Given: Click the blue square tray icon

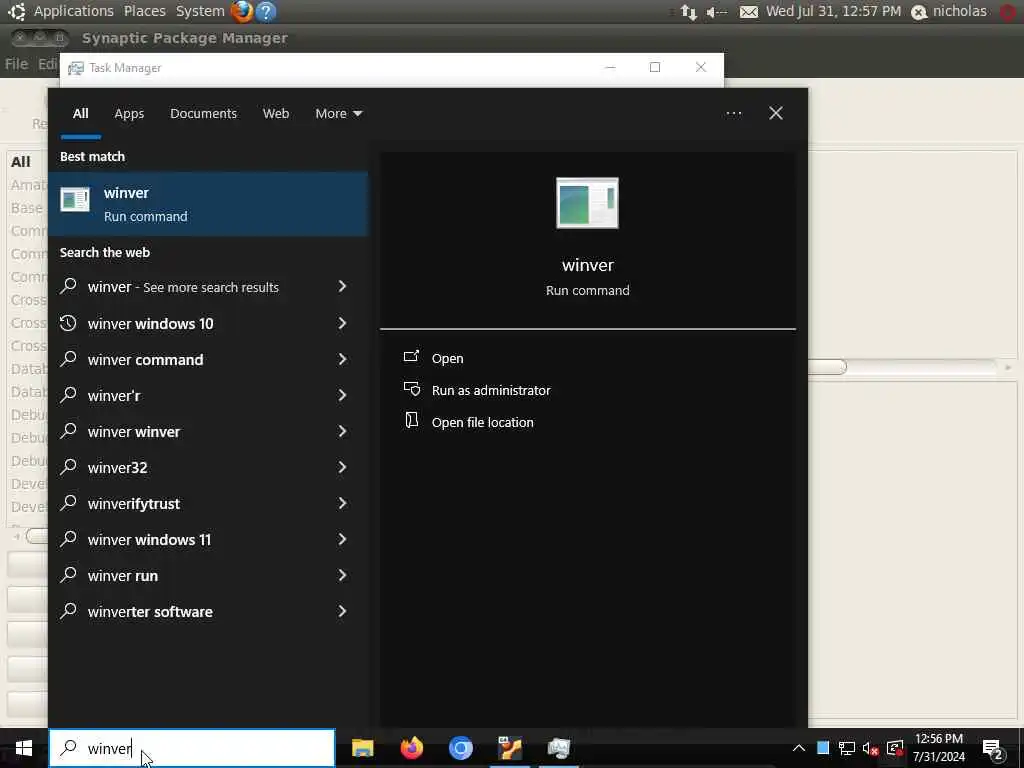Looking at the screenshot, I should [x=823, y=748].
